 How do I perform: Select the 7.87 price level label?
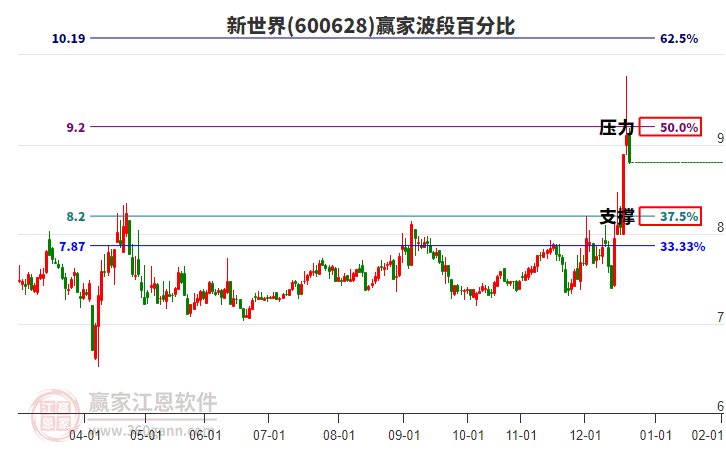click(x=72, y=246)
